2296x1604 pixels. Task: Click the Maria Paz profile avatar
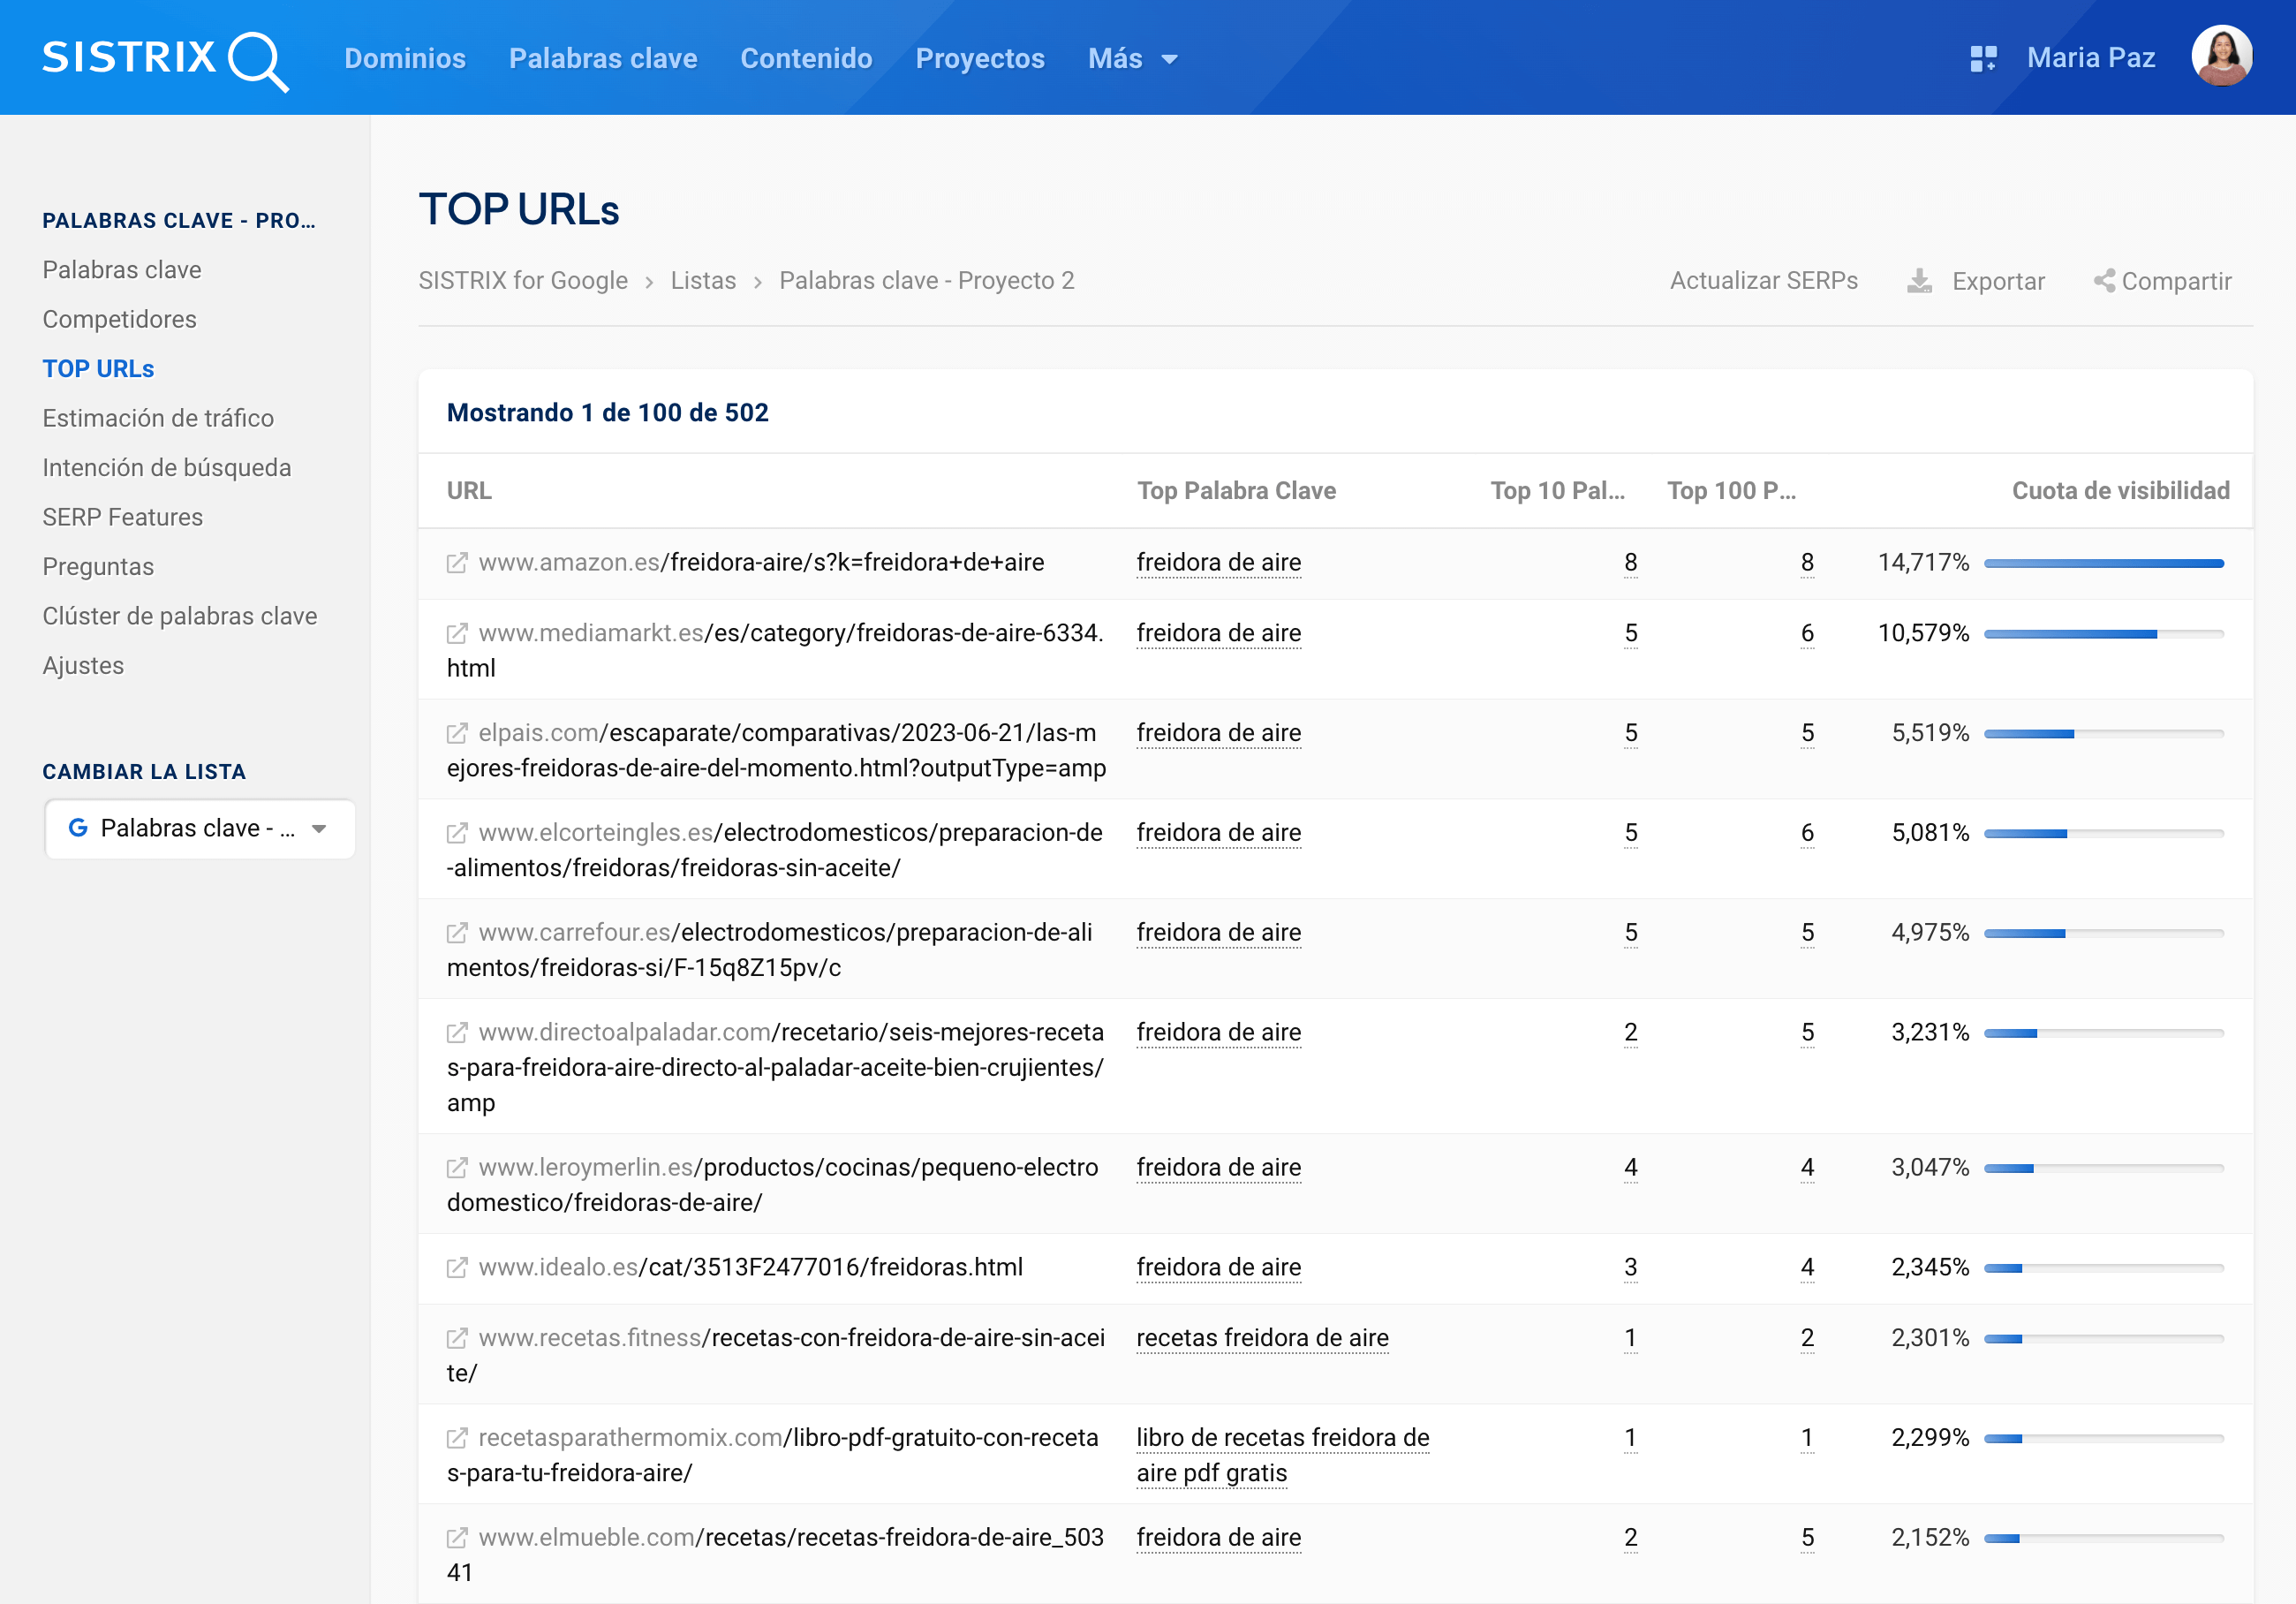[2221, 56]
